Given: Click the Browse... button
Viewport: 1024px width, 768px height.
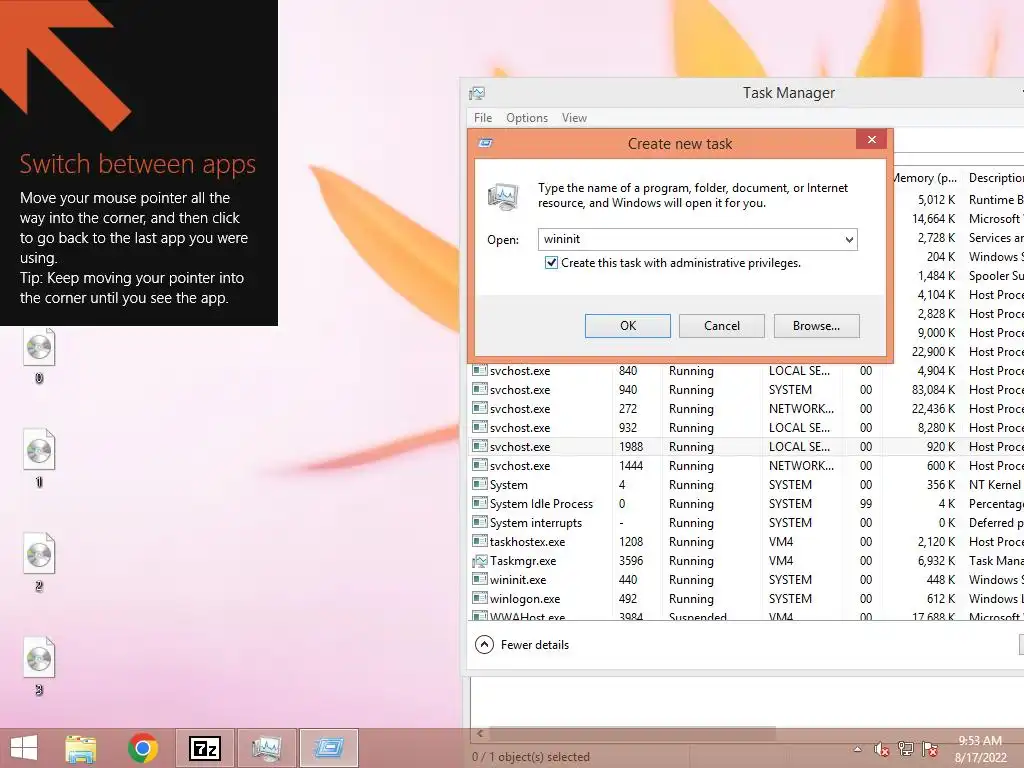Looking at the screenshot, I should tap(816, 326).
